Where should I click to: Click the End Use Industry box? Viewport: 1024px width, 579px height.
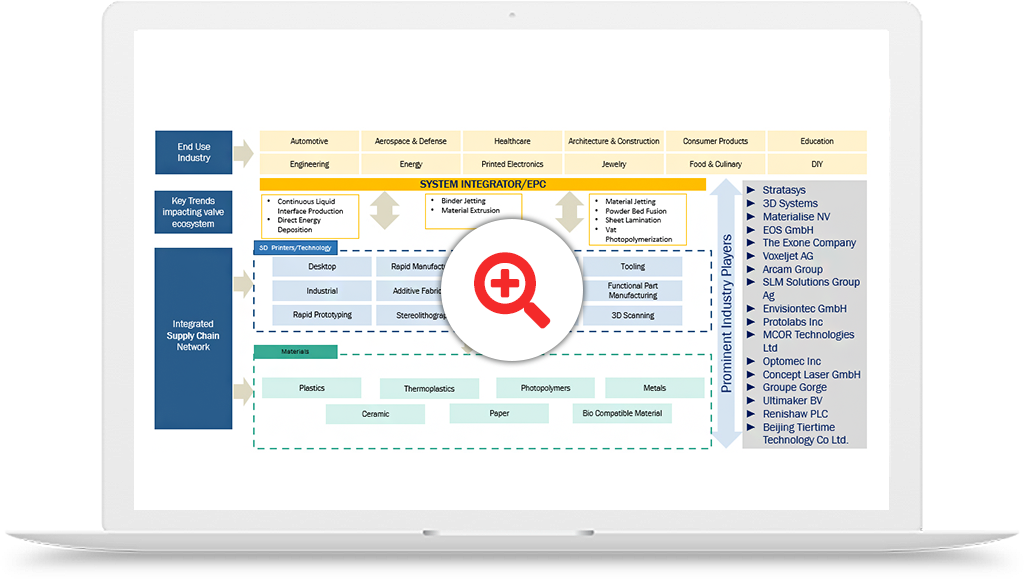pos(194,152)
